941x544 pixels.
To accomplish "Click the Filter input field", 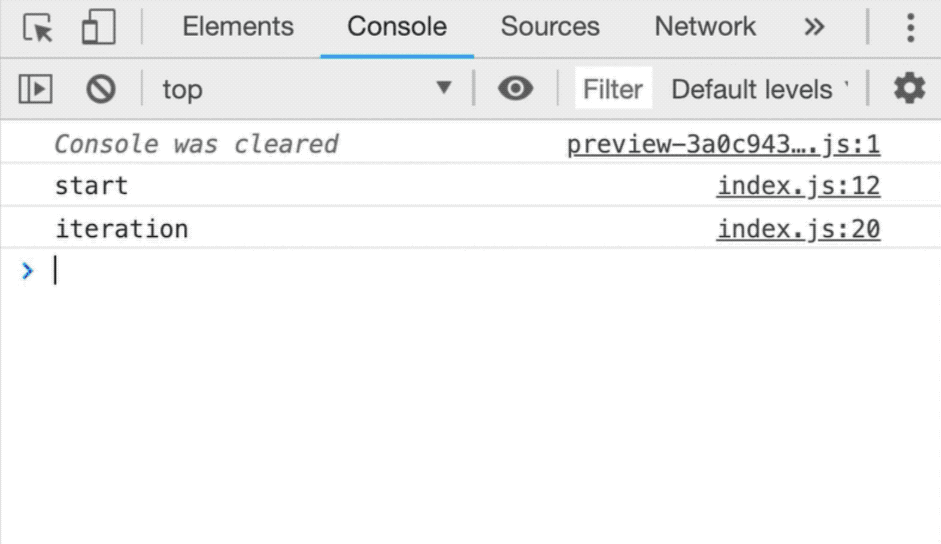I will [x=613, y=89].
